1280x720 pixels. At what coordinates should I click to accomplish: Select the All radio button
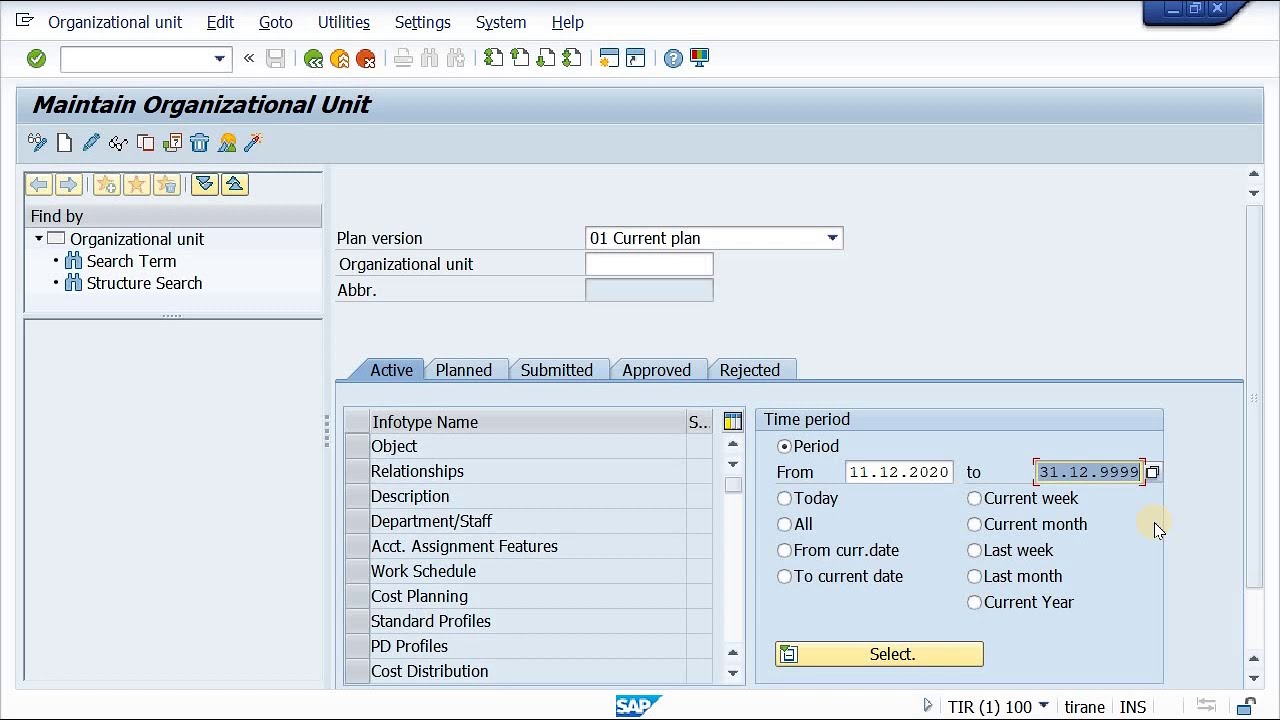[x=784, y=524]
